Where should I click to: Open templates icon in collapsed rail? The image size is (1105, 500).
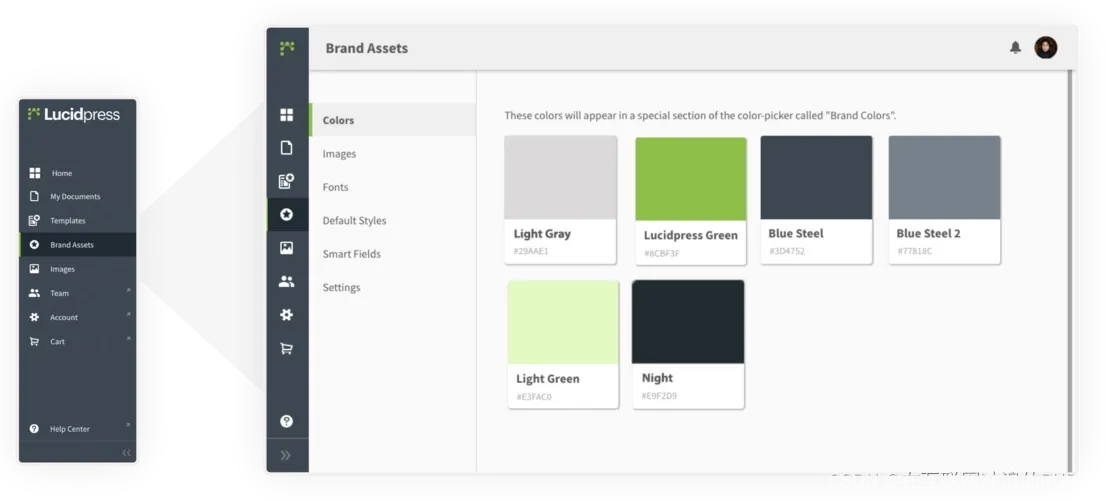pos(286,181)
